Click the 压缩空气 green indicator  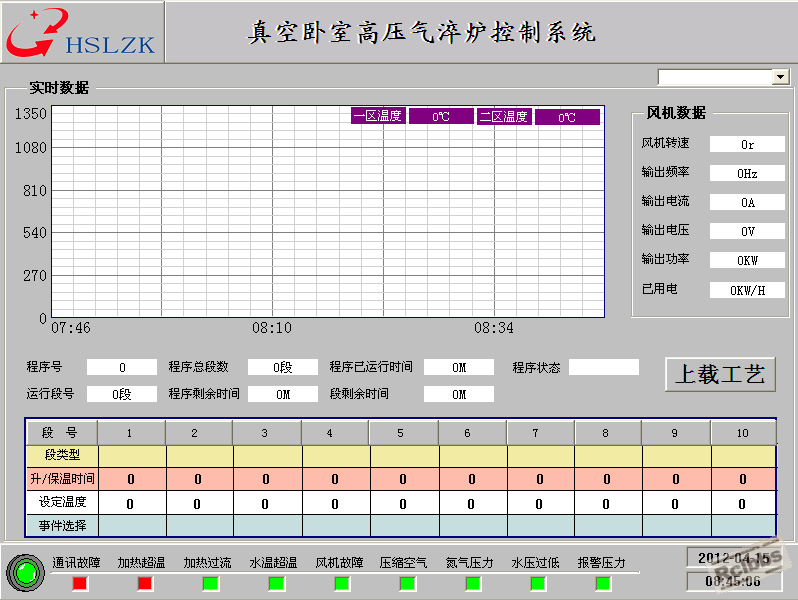coord(407,583)
